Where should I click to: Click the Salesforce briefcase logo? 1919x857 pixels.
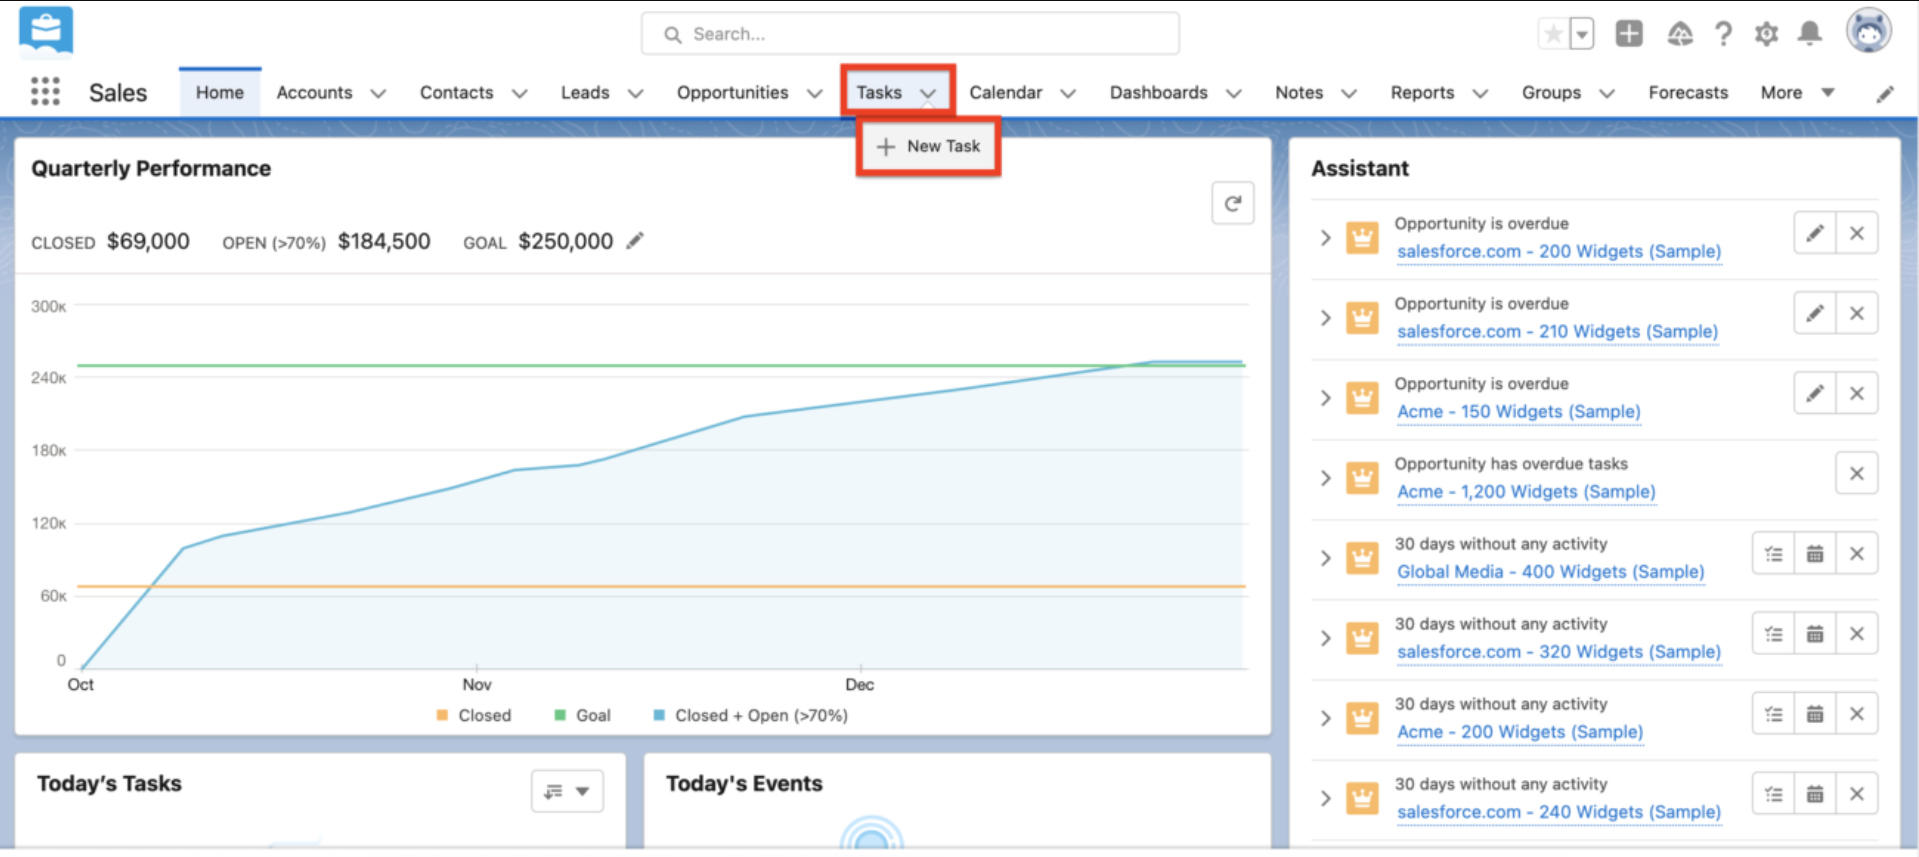46,32
